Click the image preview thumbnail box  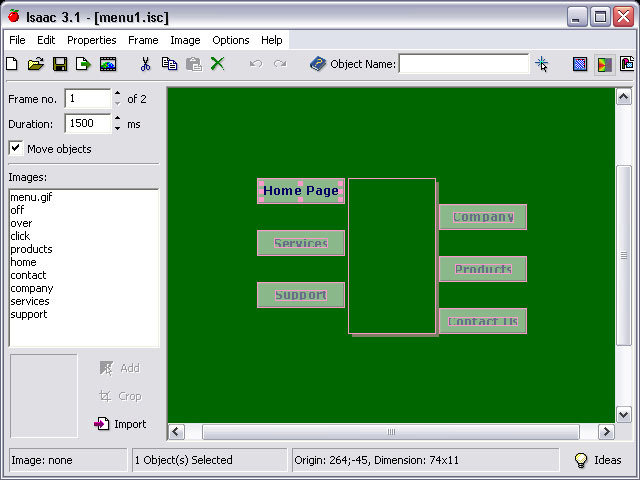coord(44,396)
